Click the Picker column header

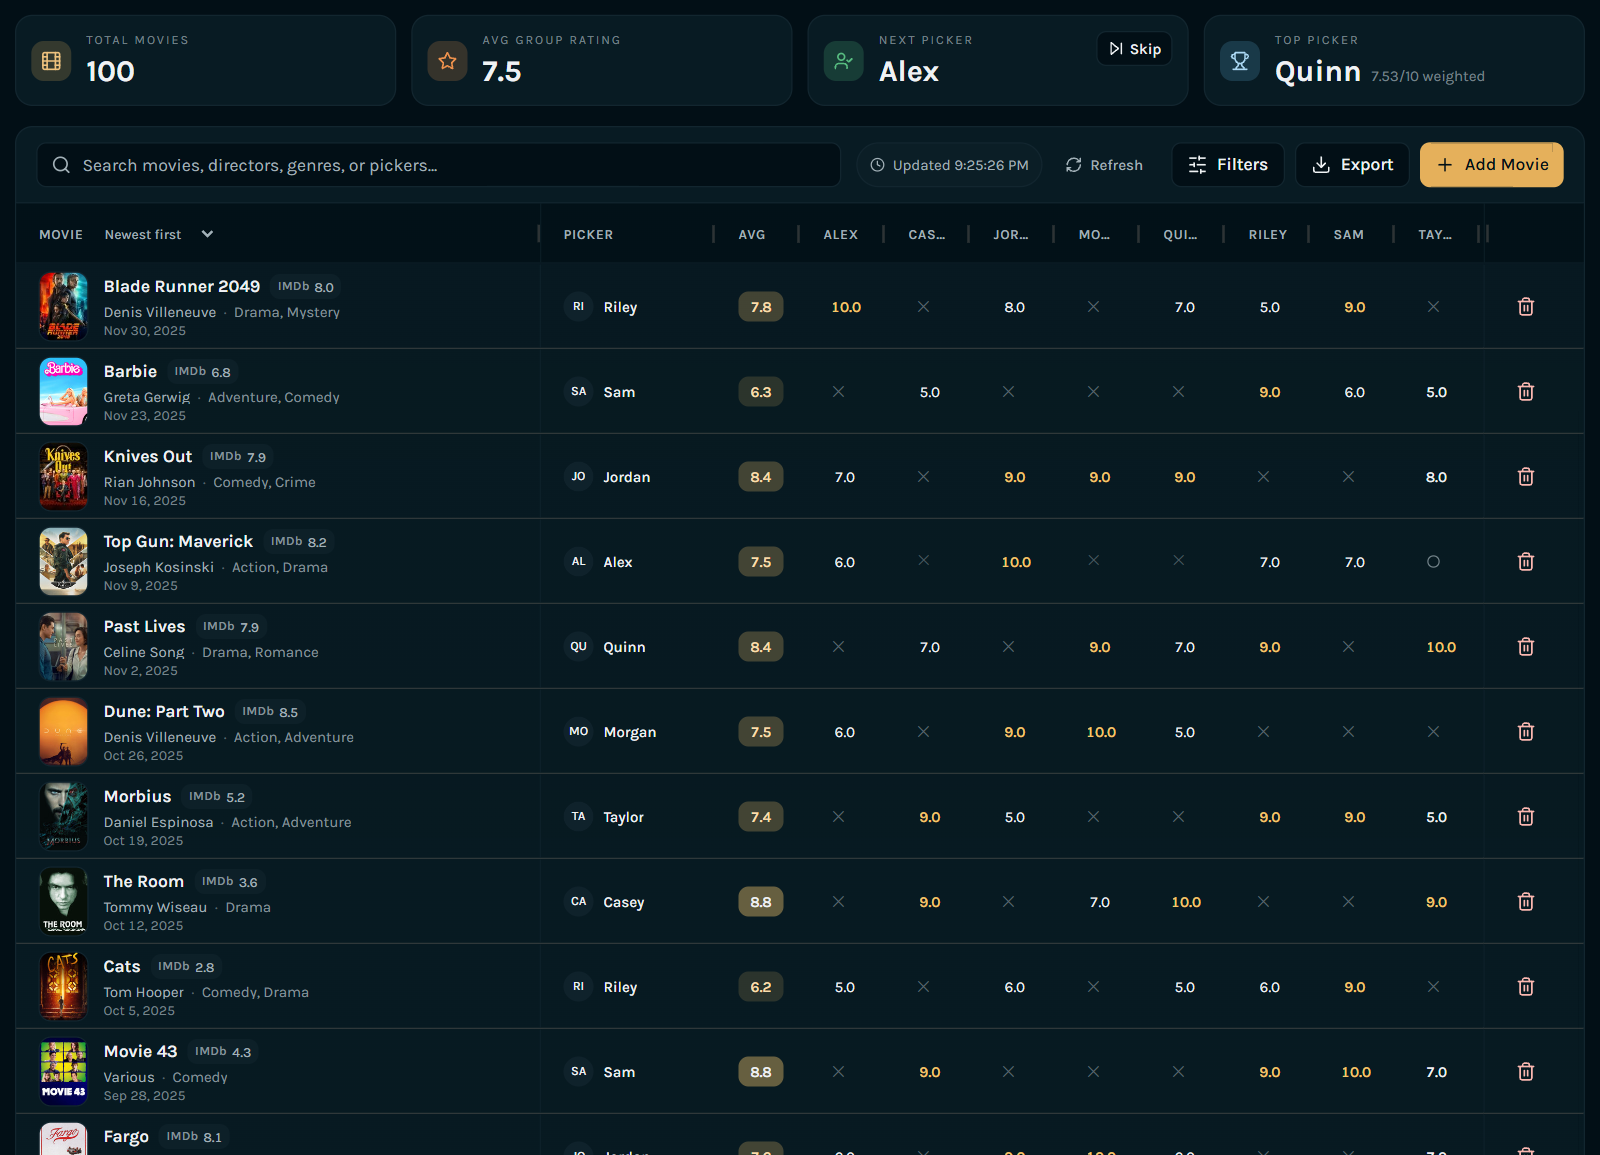coord(588,235)
